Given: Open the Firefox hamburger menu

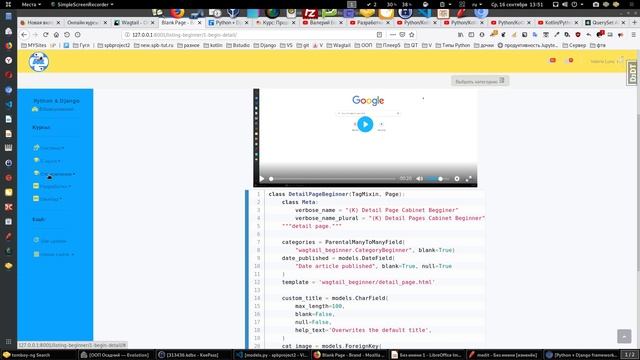Looking at the screenshot, I should [x=633, y=35].
